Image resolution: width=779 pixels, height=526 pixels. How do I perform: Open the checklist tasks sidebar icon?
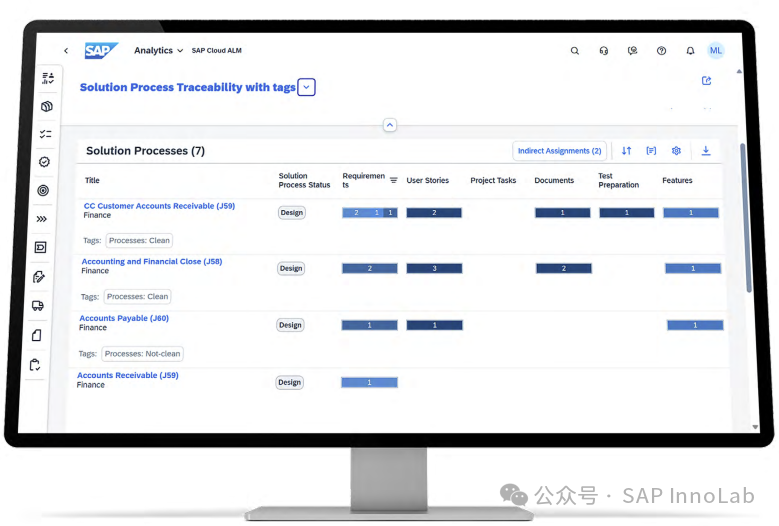pos(46,134)
